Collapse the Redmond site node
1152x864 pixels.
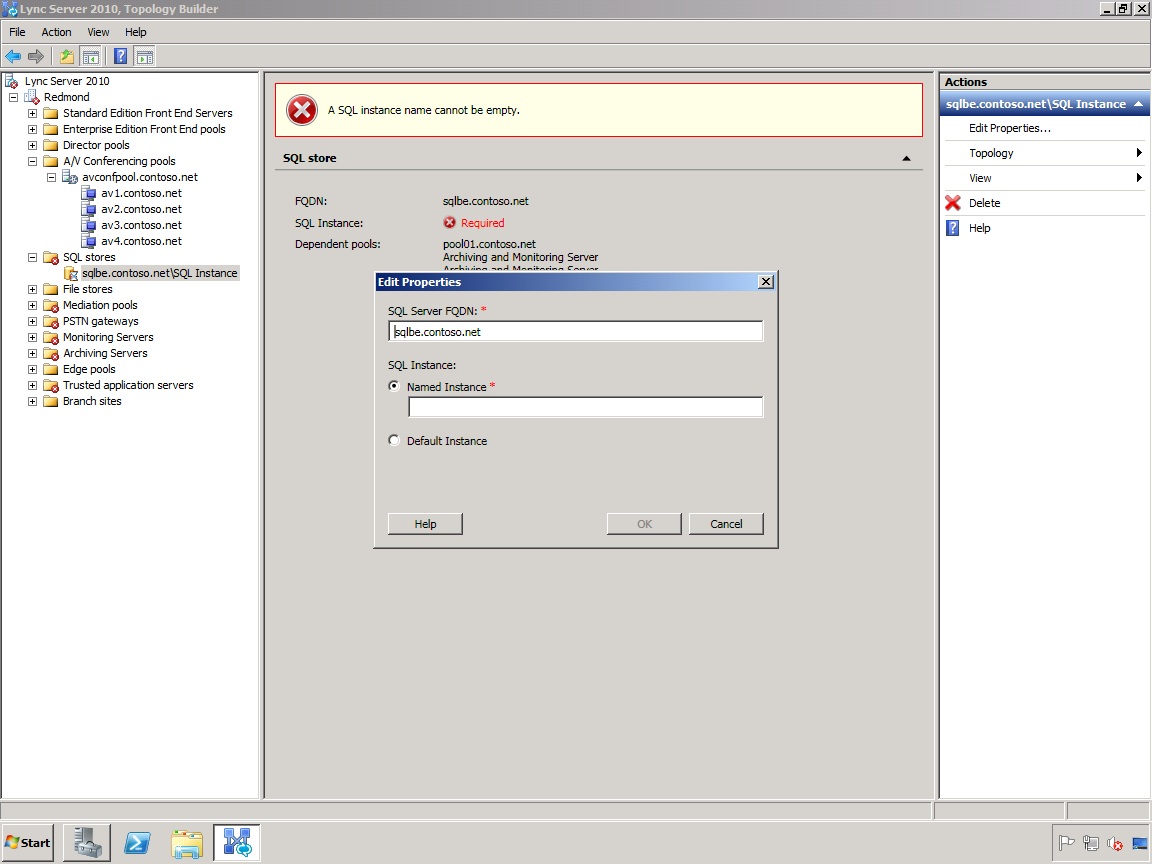[13, 97]
